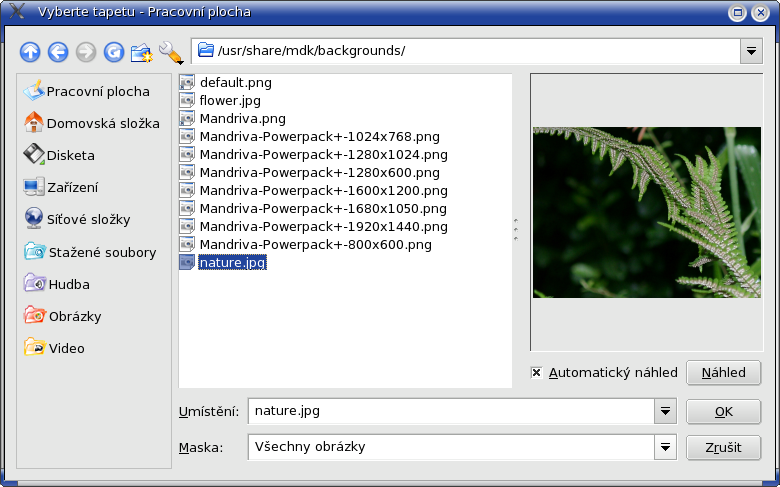The height and width of the screenshot is (487, 780).
Task: Select Mandriva-Powerpack+-1280x1024.png
Action: [x=323, y=154]
